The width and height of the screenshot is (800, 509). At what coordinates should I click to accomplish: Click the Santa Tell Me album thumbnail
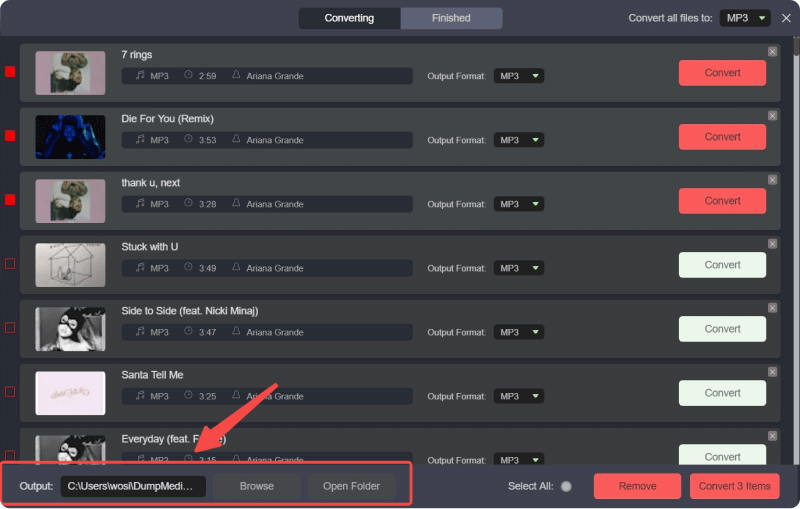[x=70, y=393]
